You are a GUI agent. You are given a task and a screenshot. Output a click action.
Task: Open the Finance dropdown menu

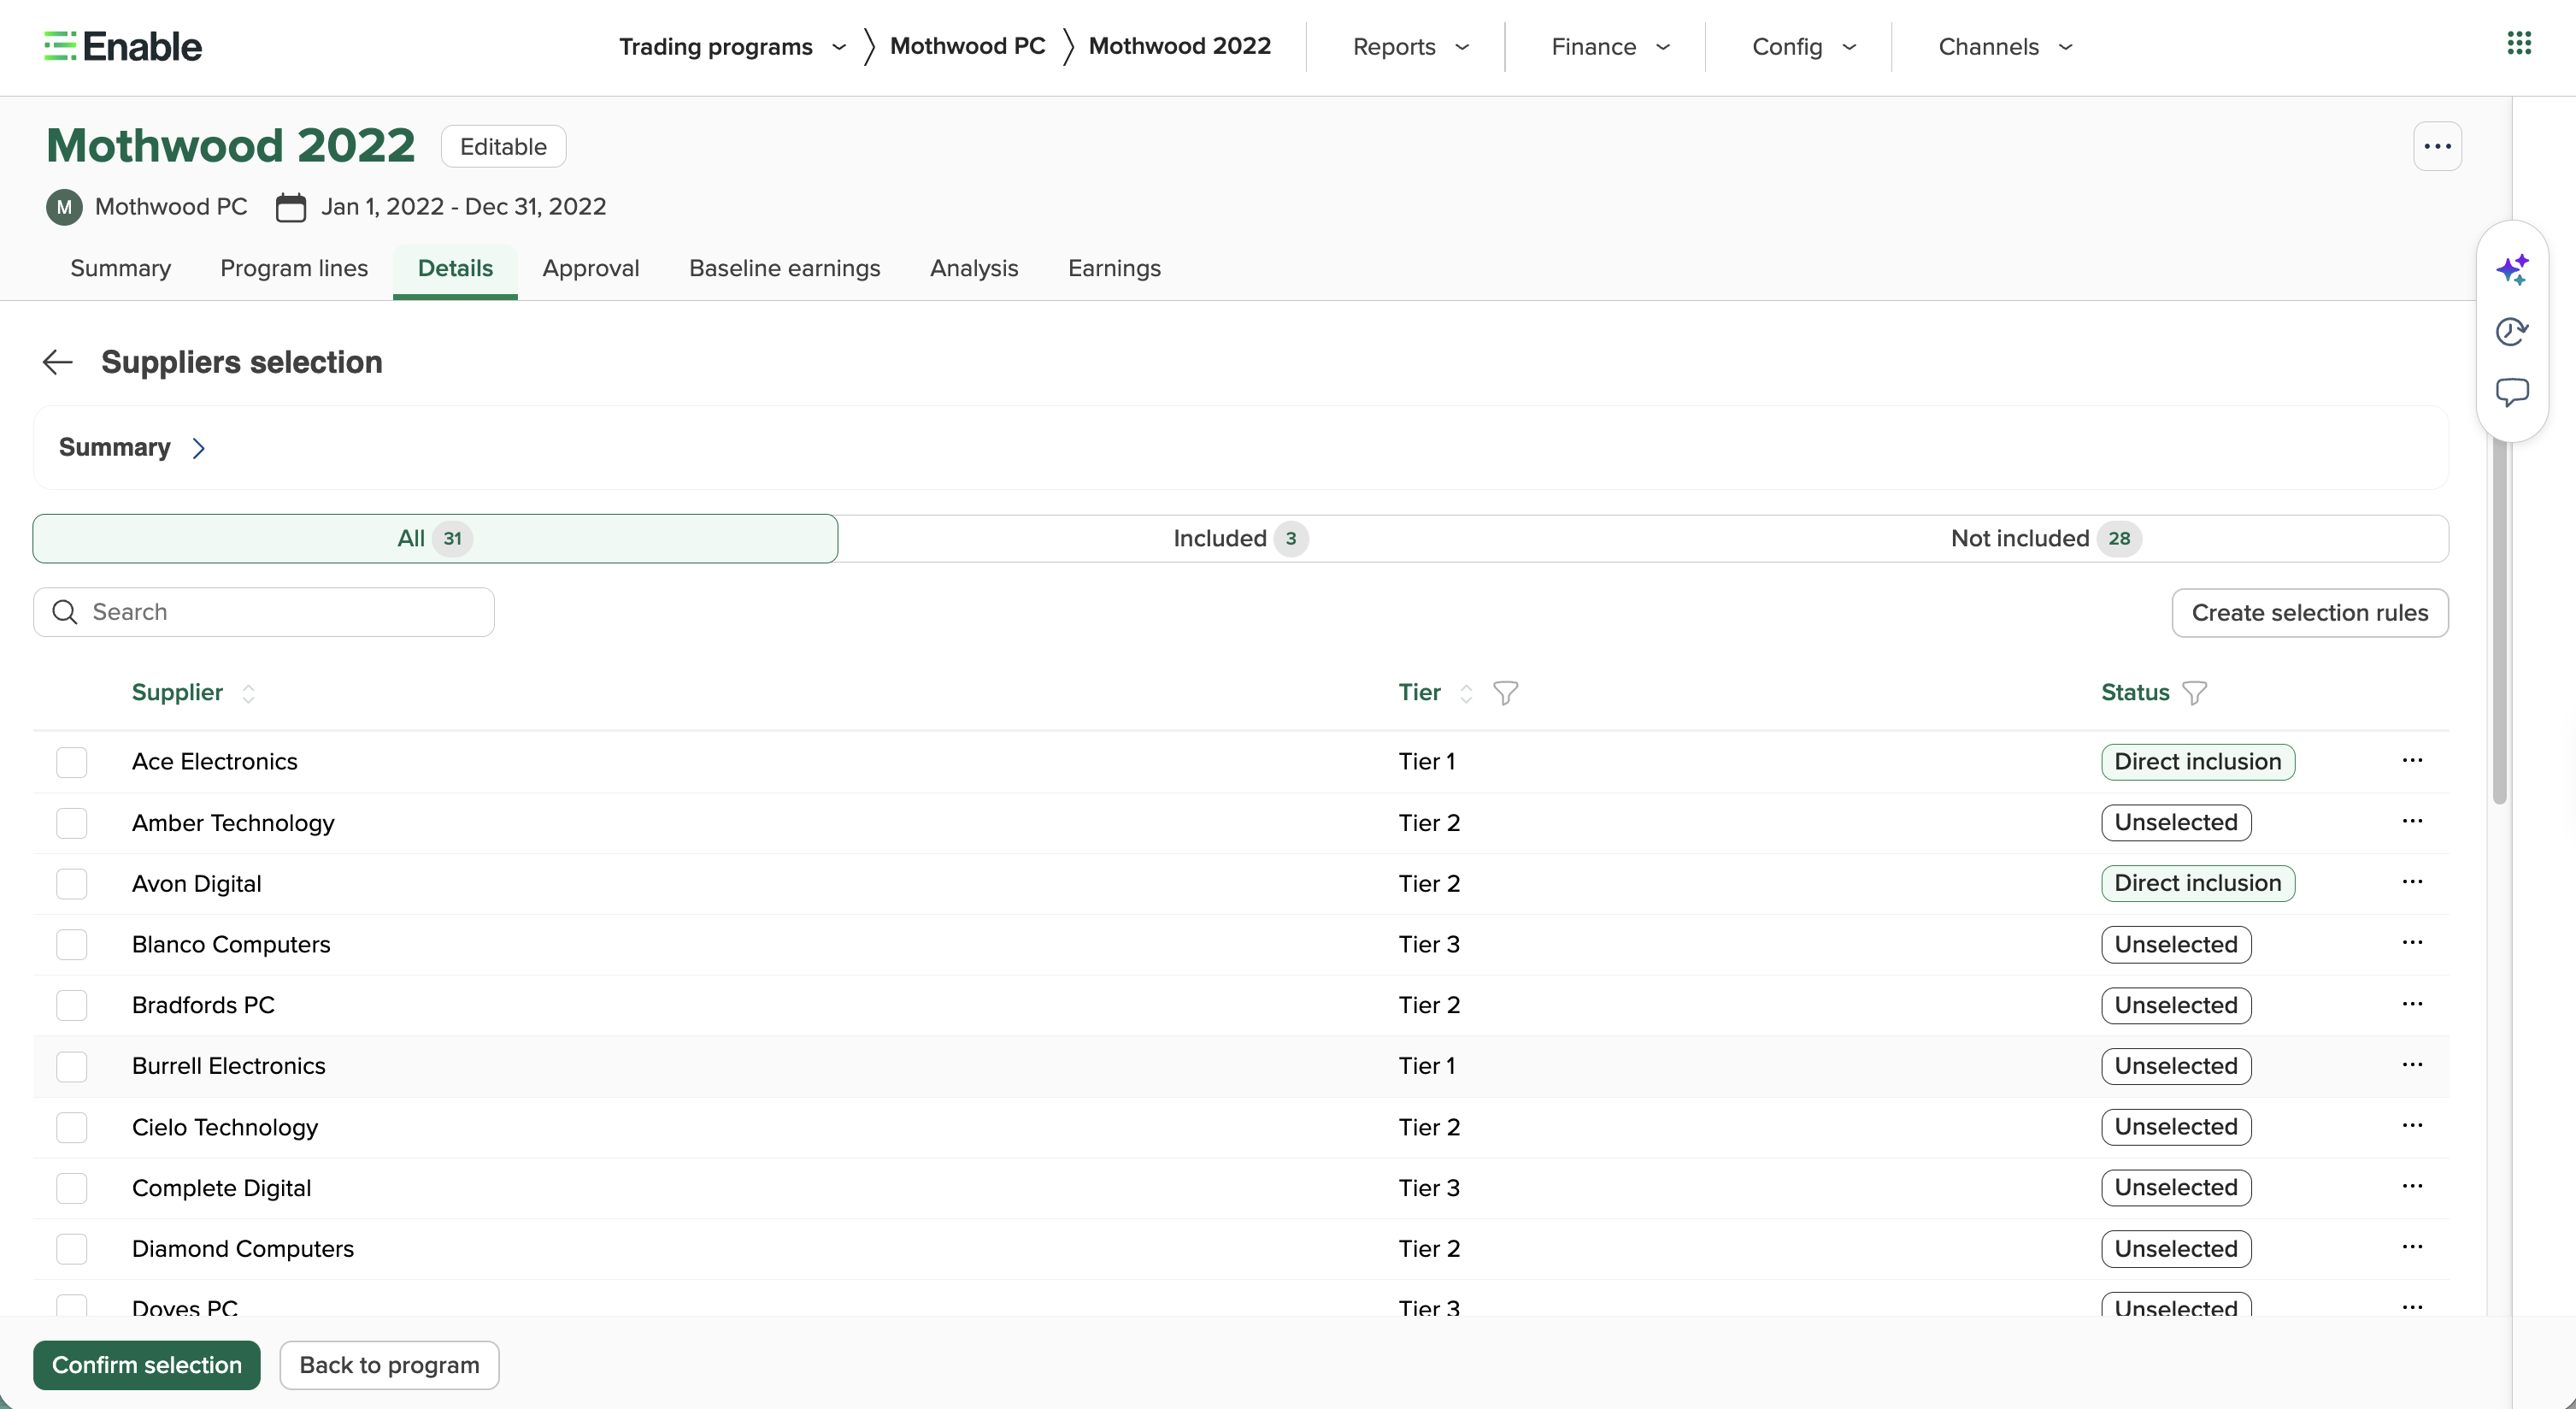1611,47
